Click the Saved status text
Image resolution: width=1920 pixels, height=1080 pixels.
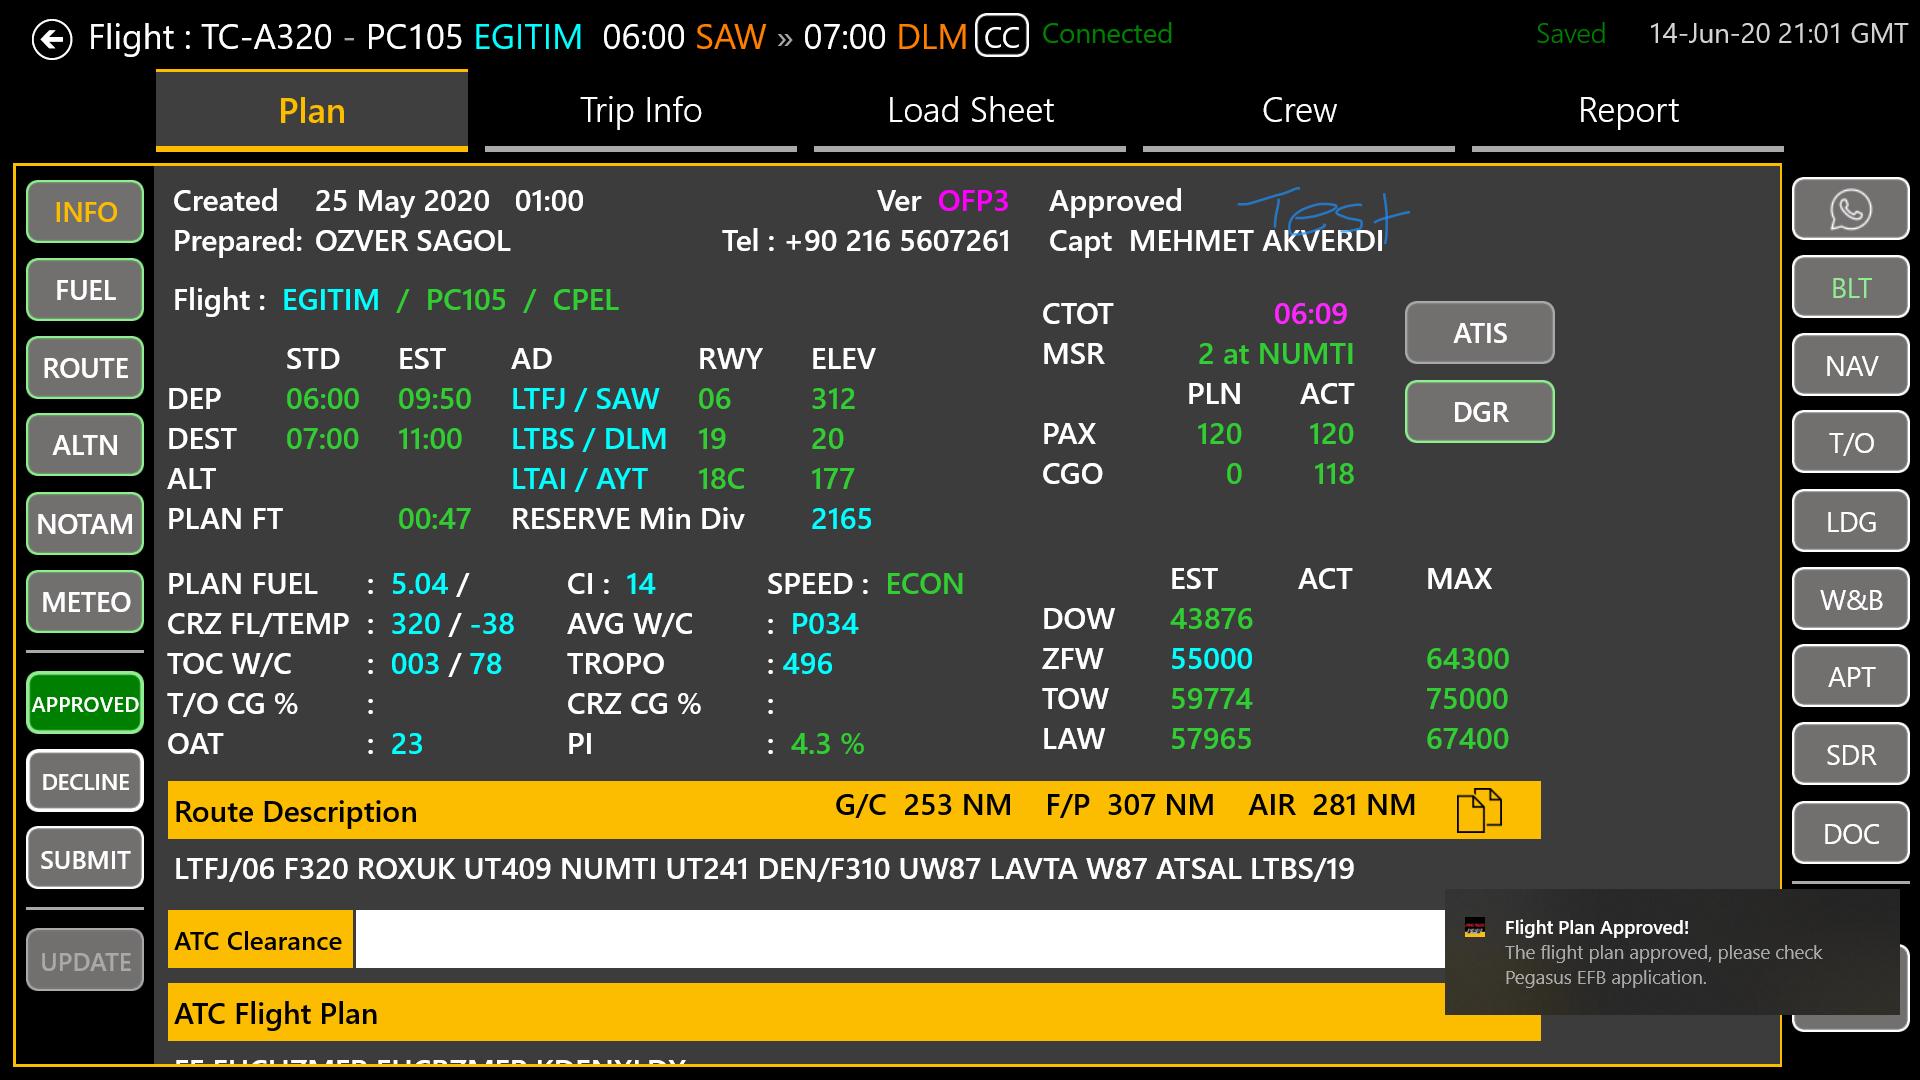click(1571, 34)
